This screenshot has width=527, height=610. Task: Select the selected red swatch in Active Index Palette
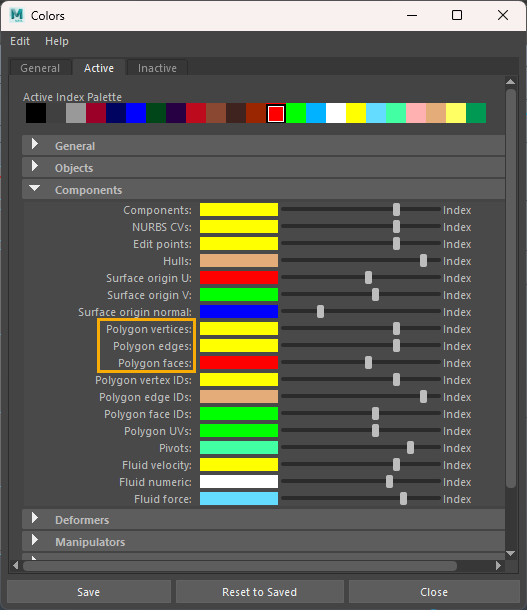pyautogui.click(x=276, y=114)
